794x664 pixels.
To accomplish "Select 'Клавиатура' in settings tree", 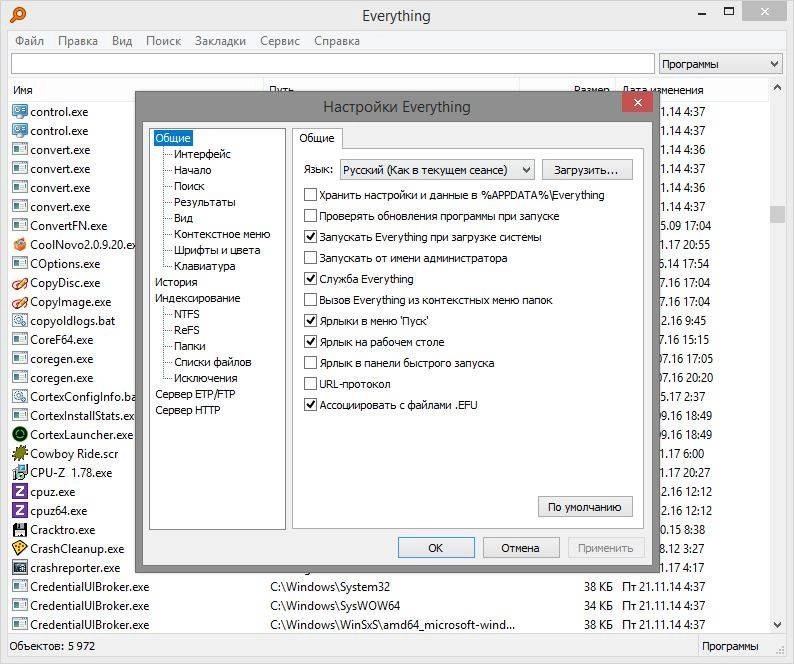I will click(205, 266).
